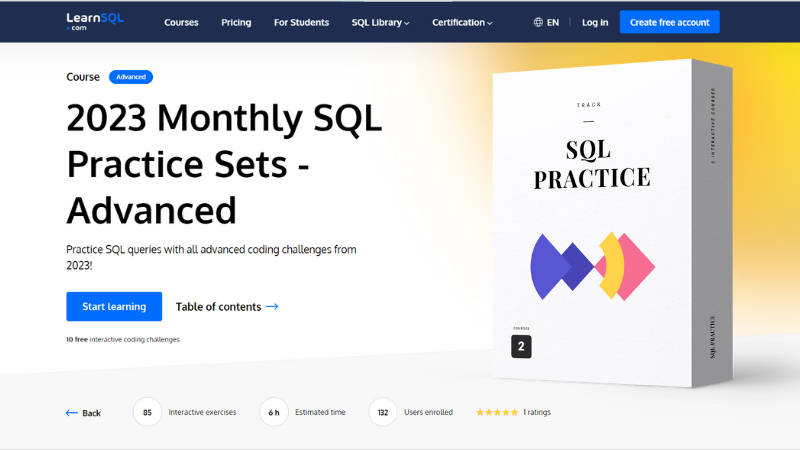The width and height of the screenshot is (800, 450).
Task: Select the EN language option
Action: pos(553,22)
